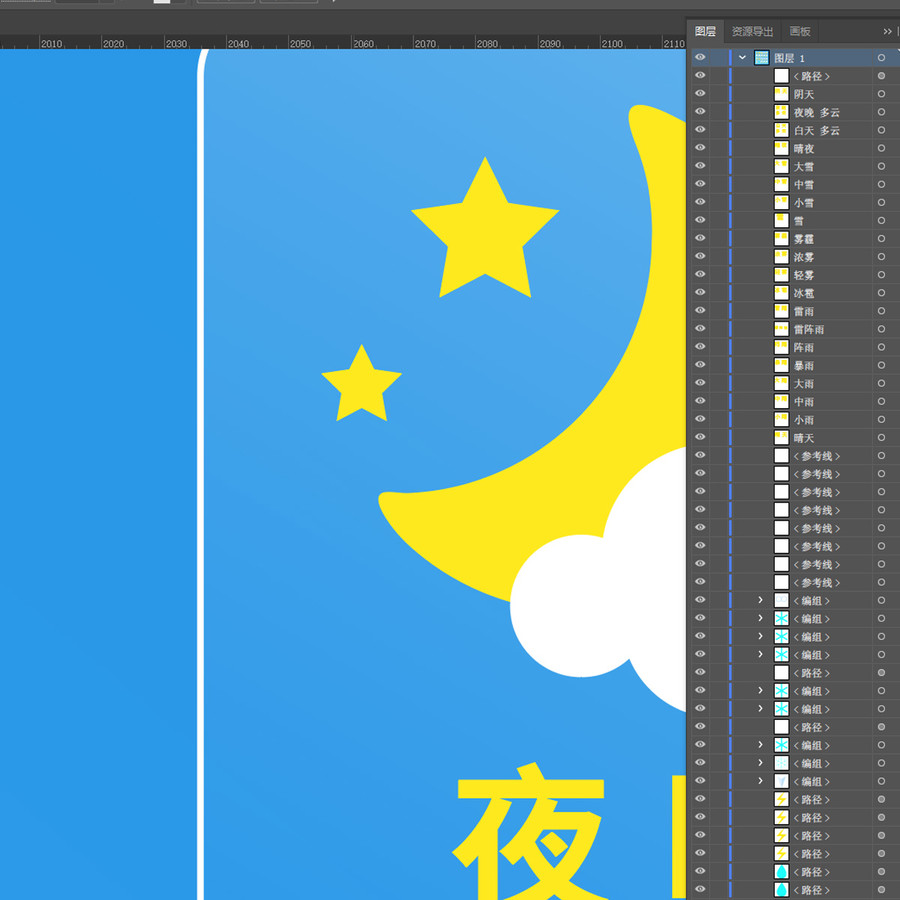This screenshot has width=900, height=900.
Task: Select the small yellow star on the canvas
Action: point(362,387)
